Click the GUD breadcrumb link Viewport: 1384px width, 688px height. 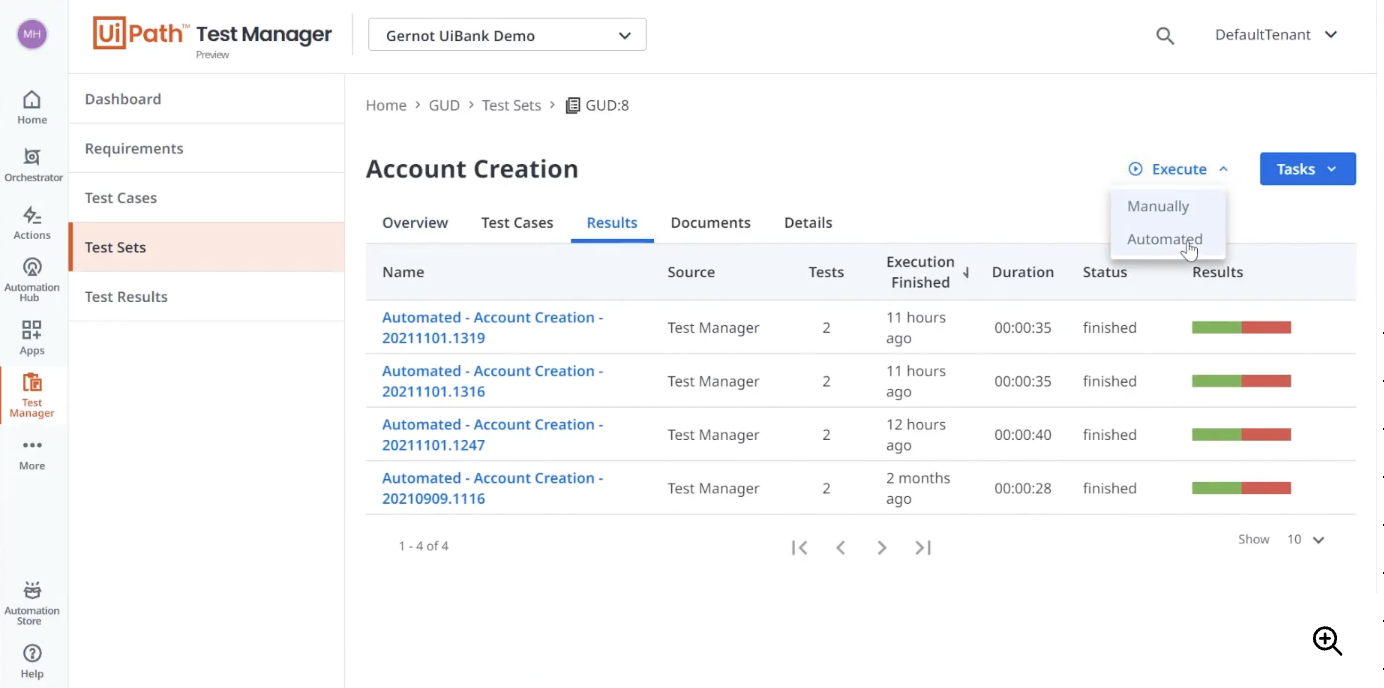point(444,105)
